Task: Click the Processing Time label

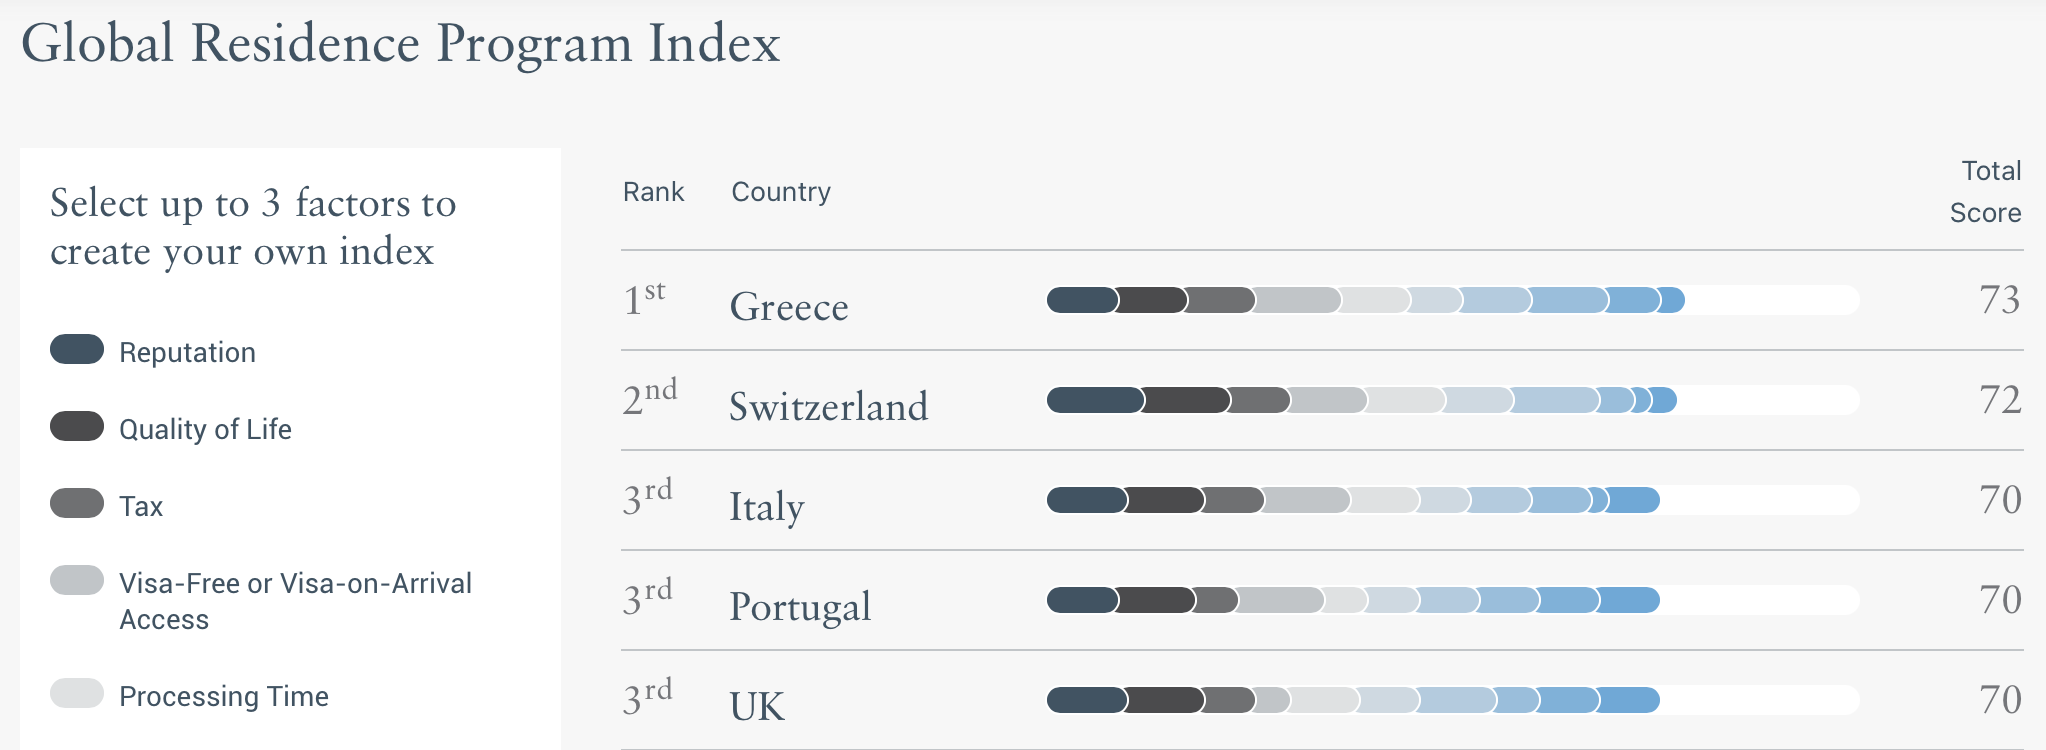Action: point(223,696)
